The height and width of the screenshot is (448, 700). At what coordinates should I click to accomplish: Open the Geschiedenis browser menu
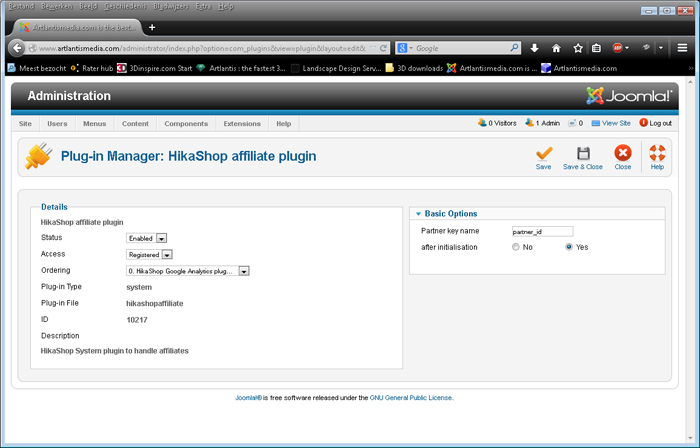point(125,6)
